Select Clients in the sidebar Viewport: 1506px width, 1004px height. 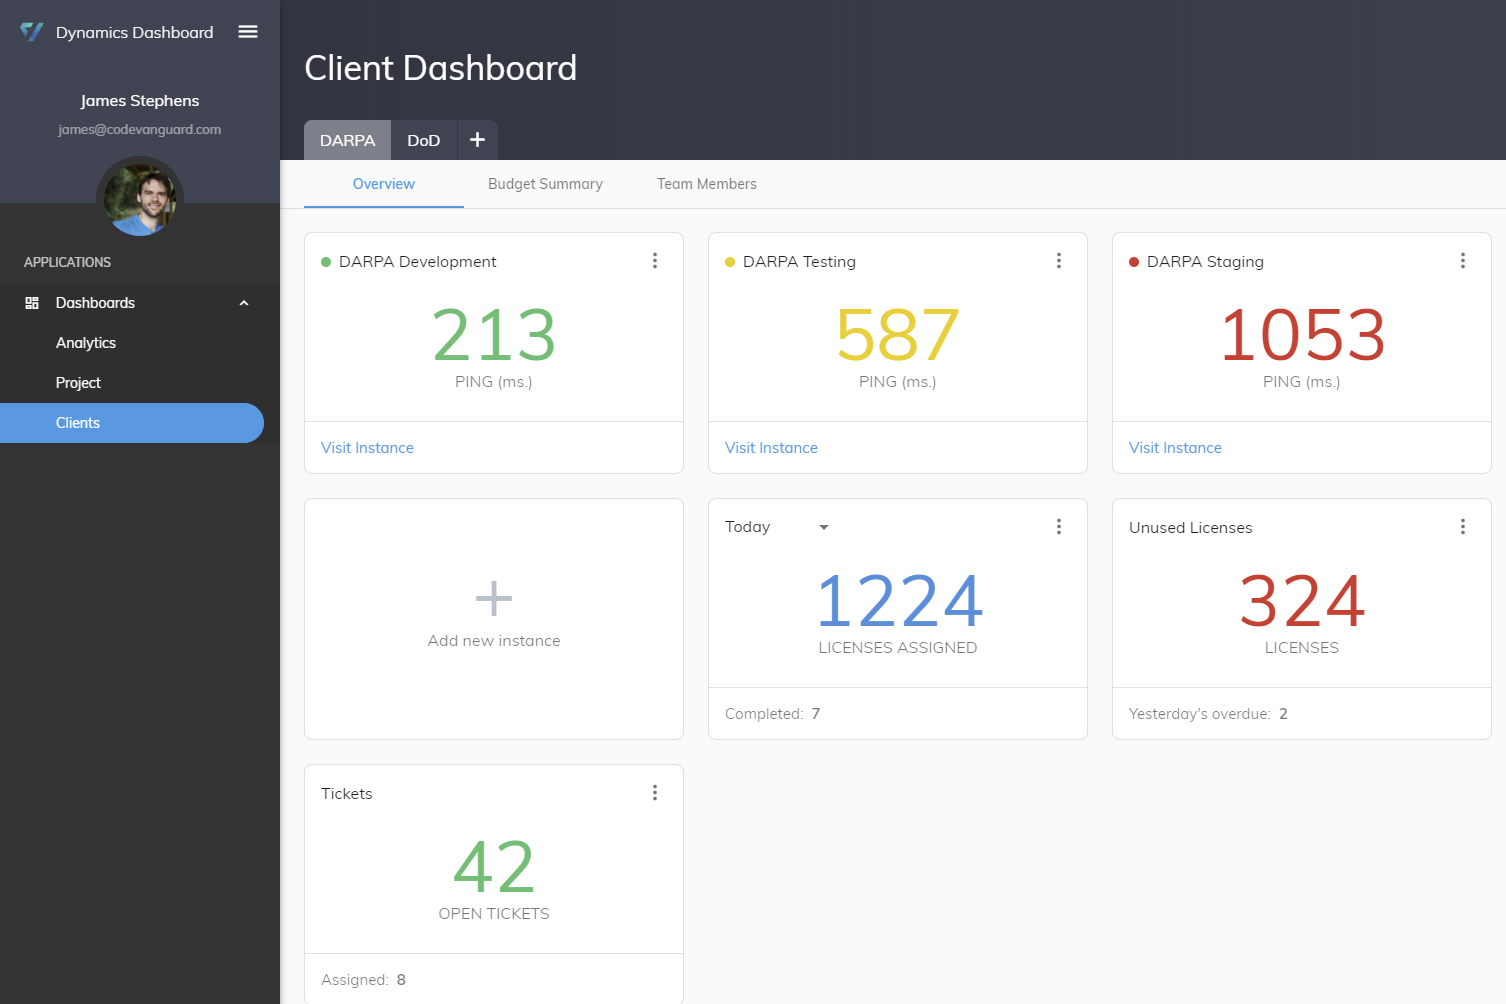132,423
